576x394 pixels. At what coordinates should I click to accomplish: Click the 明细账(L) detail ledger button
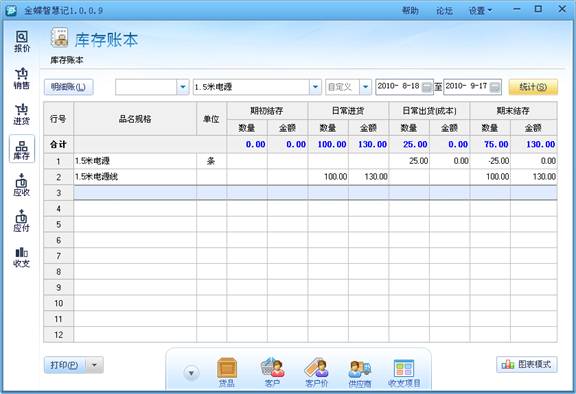coord(68,87)
